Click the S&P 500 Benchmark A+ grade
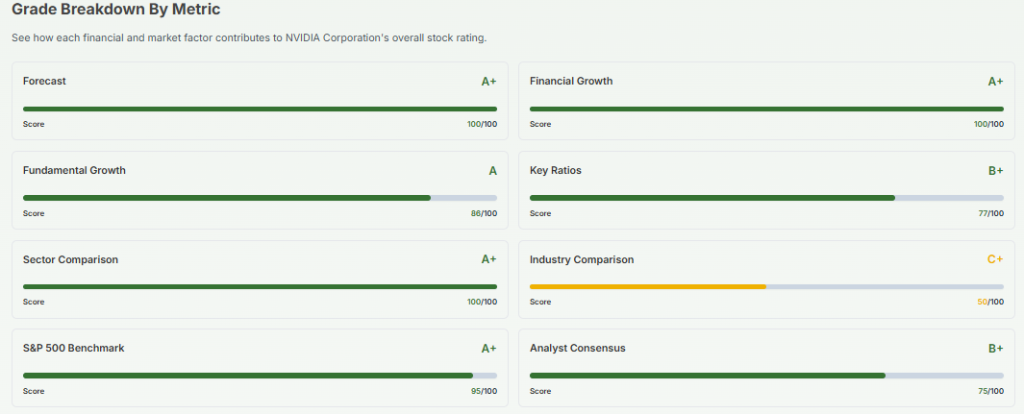The image size is (1024, 414). (489, 349)
